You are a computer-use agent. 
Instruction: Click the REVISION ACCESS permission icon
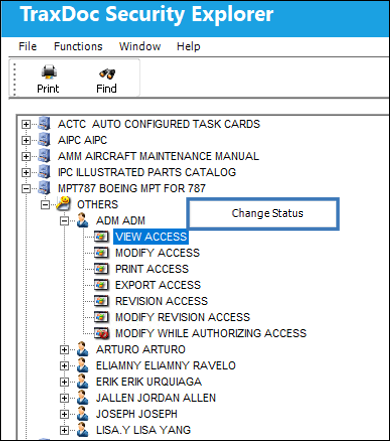[101, 301]
